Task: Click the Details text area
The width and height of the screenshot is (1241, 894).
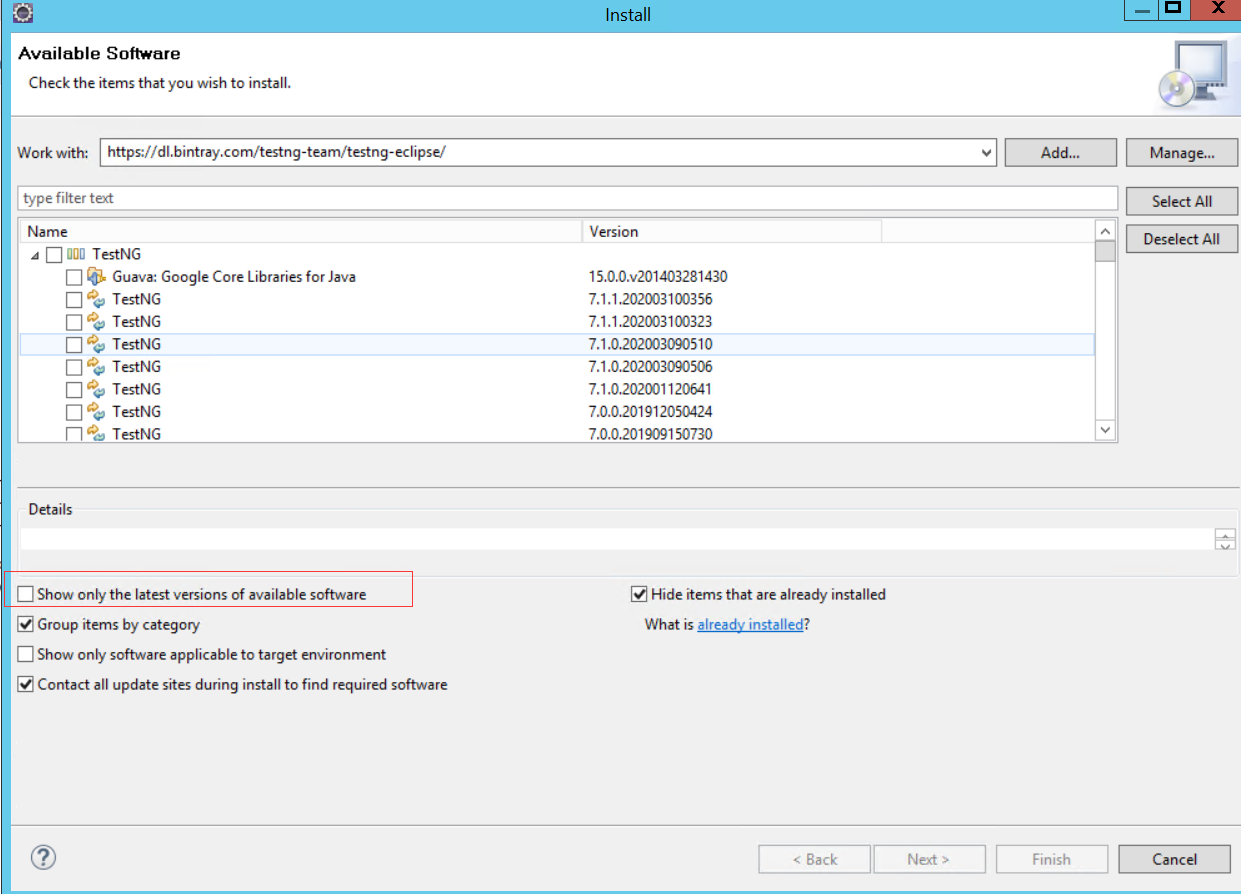Action: [x=616, y=539]
